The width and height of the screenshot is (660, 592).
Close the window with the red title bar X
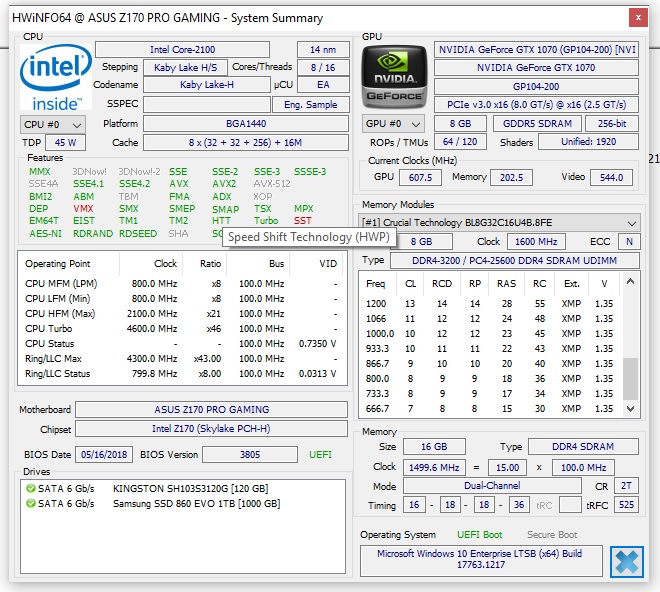638,18
